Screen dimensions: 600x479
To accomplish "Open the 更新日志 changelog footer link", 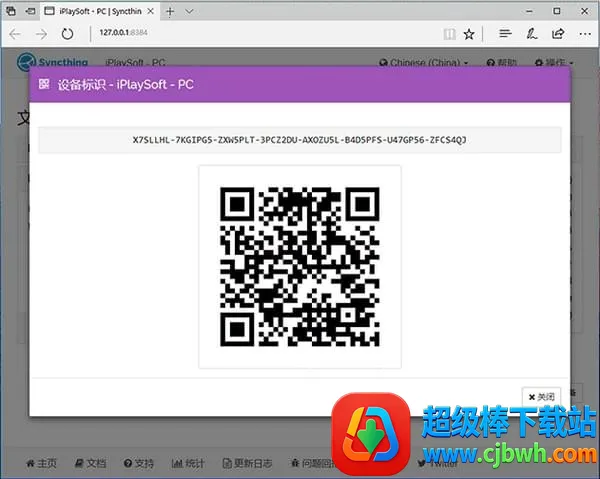I will [x=248, y=463].
